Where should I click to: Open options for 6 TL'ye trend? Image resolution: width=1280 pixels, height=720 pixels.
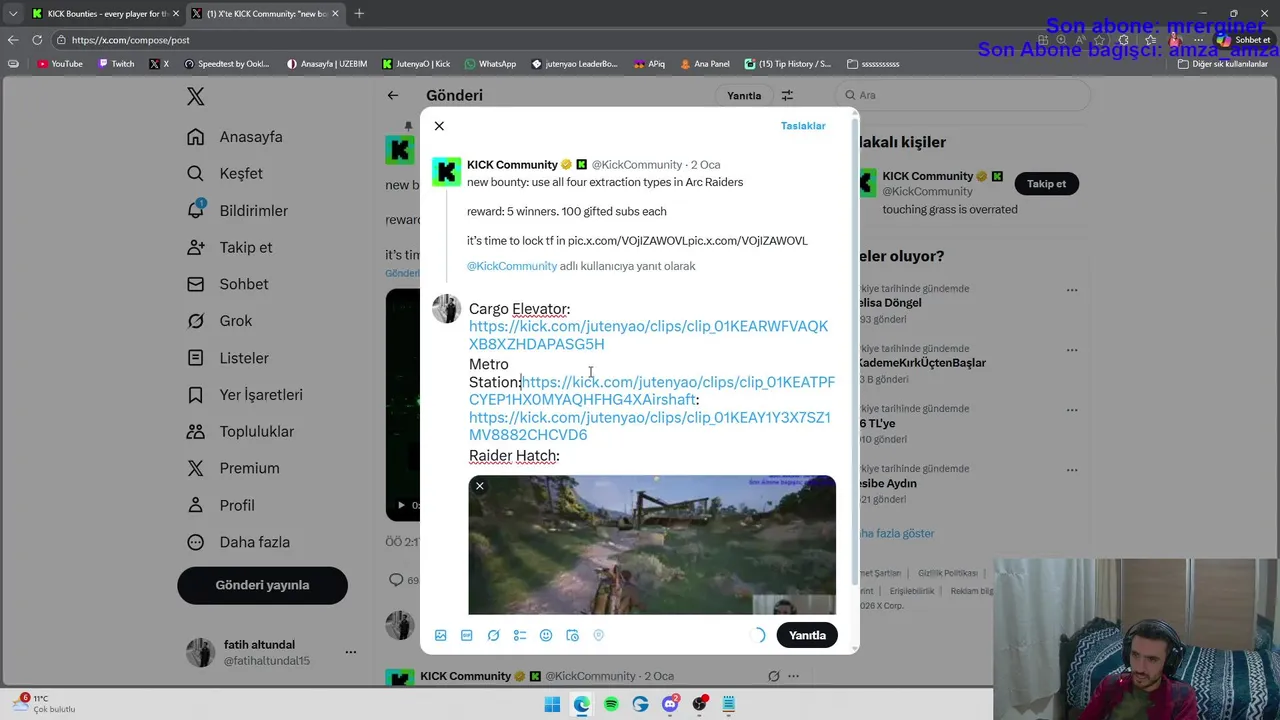tap(1072, 411)
